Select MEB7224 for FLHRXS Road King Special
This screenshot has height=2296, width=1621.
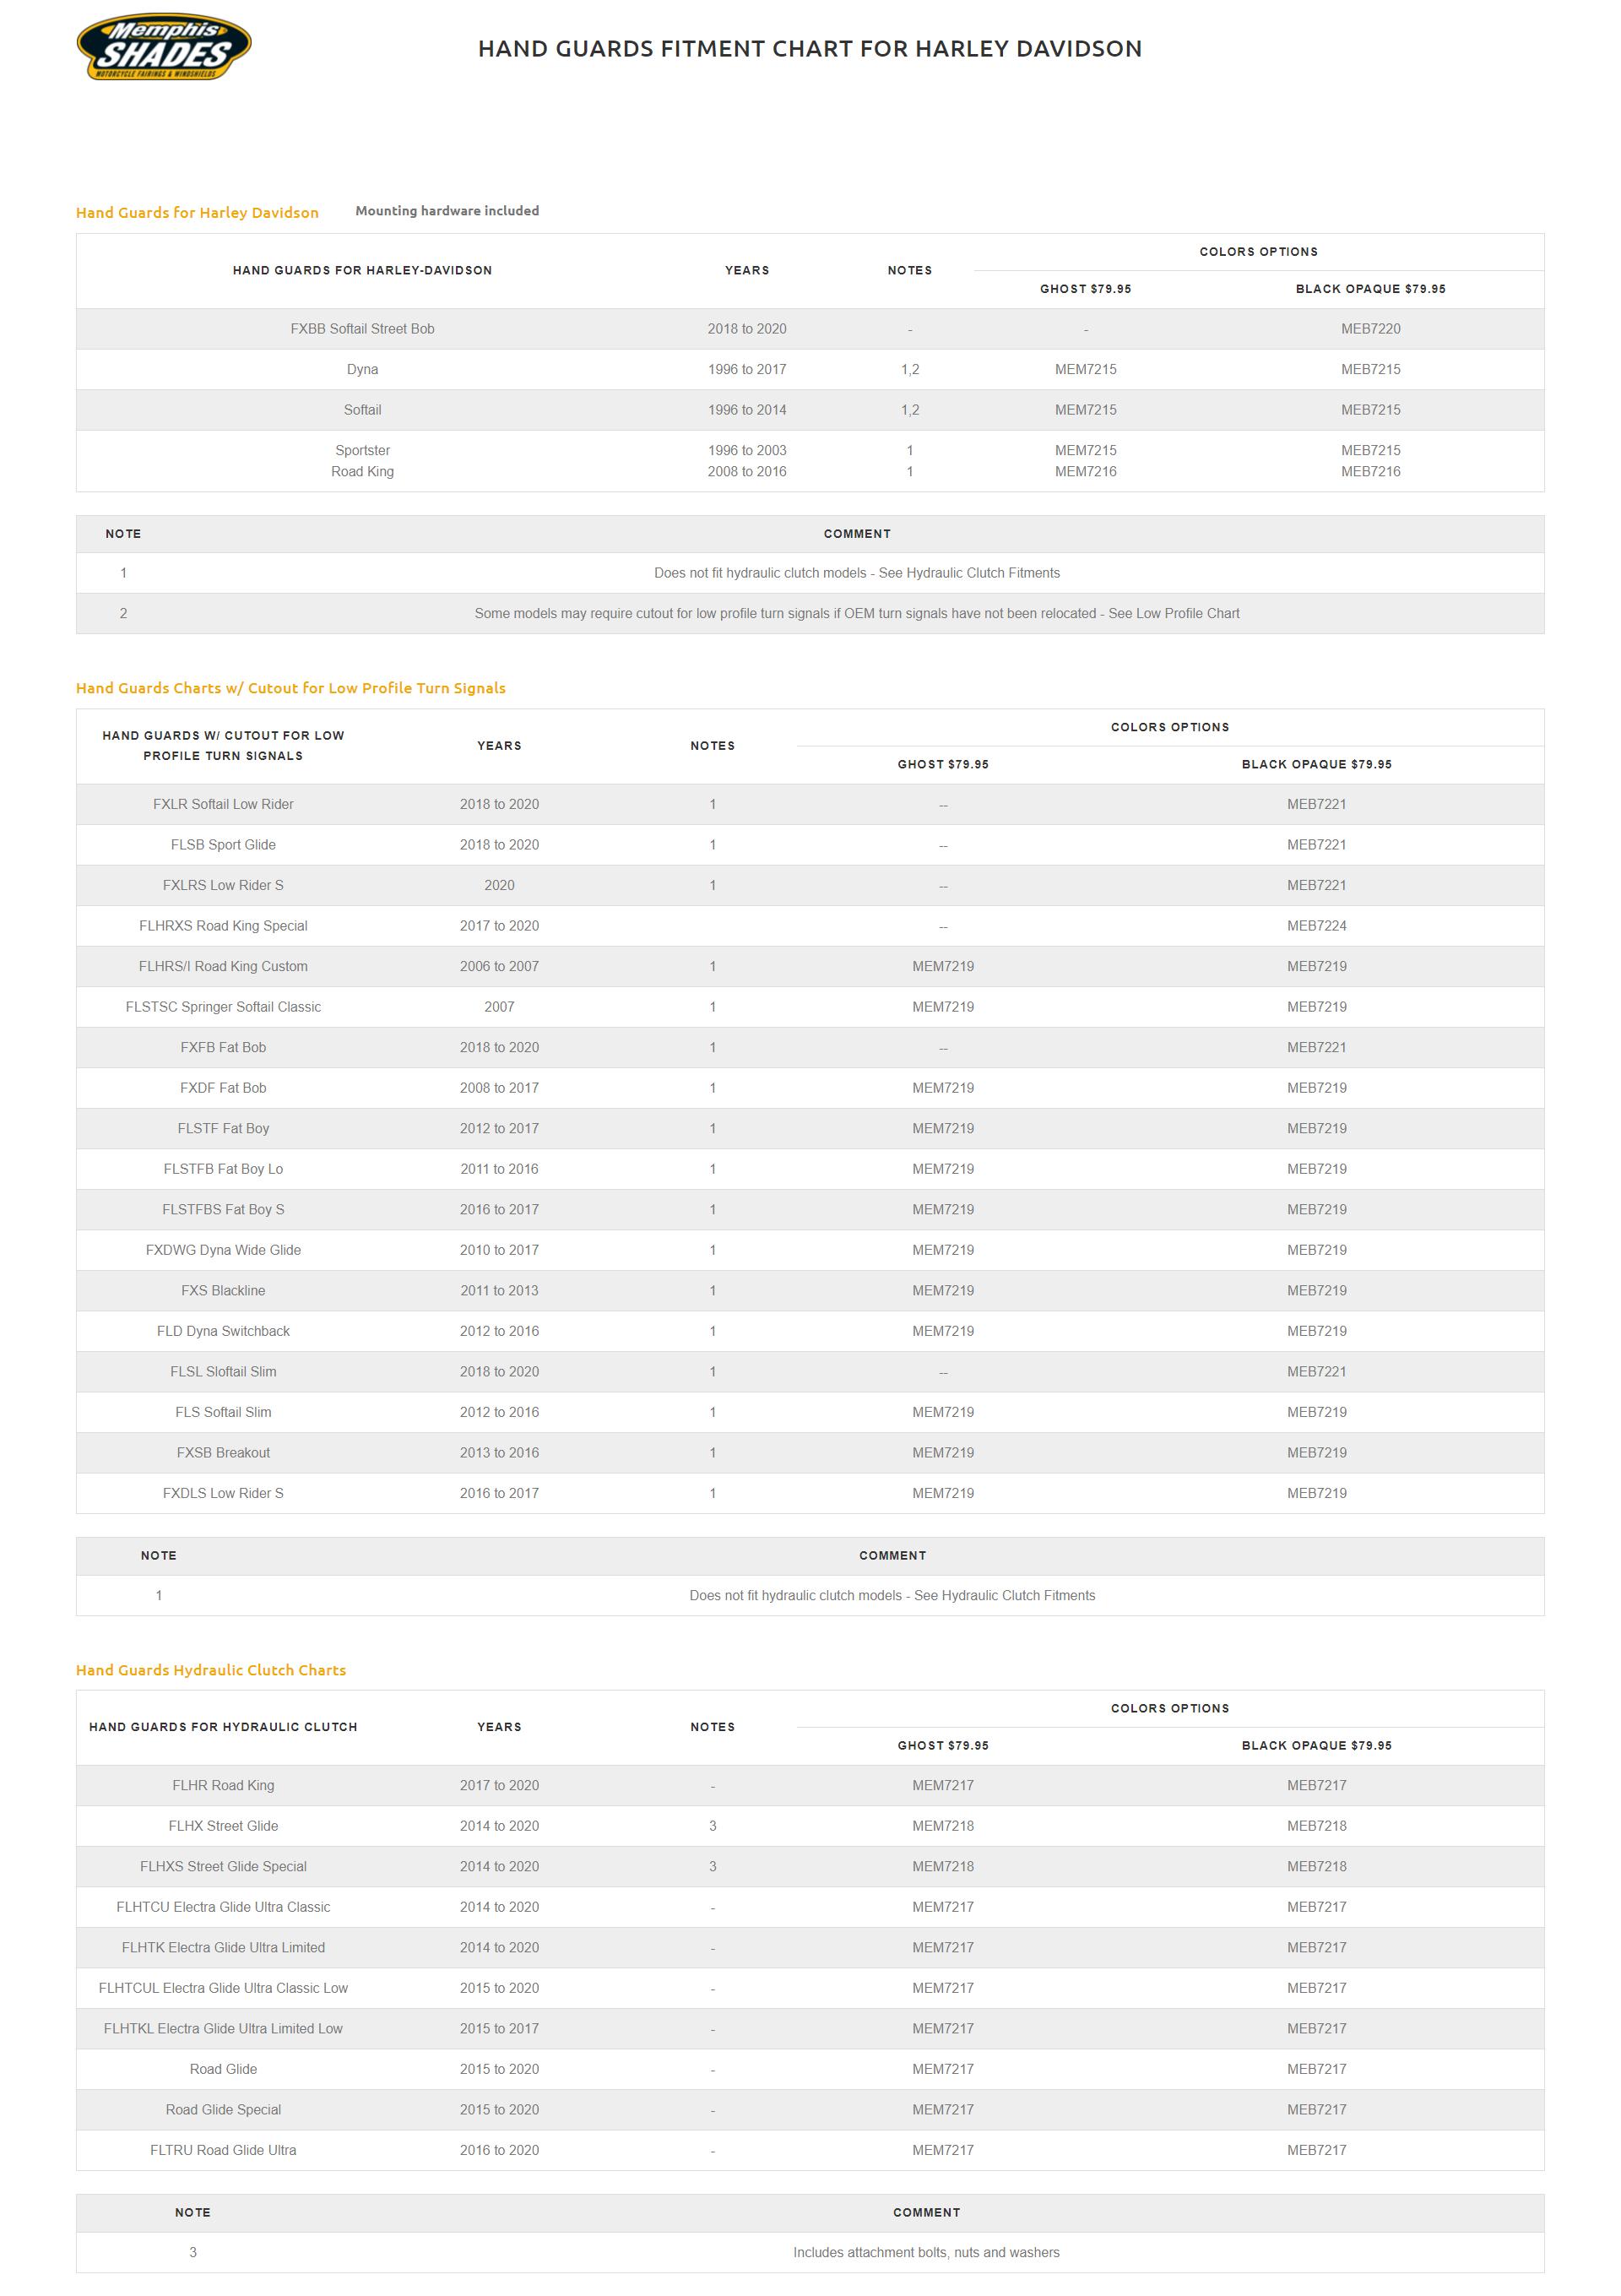pos(1315,926)
